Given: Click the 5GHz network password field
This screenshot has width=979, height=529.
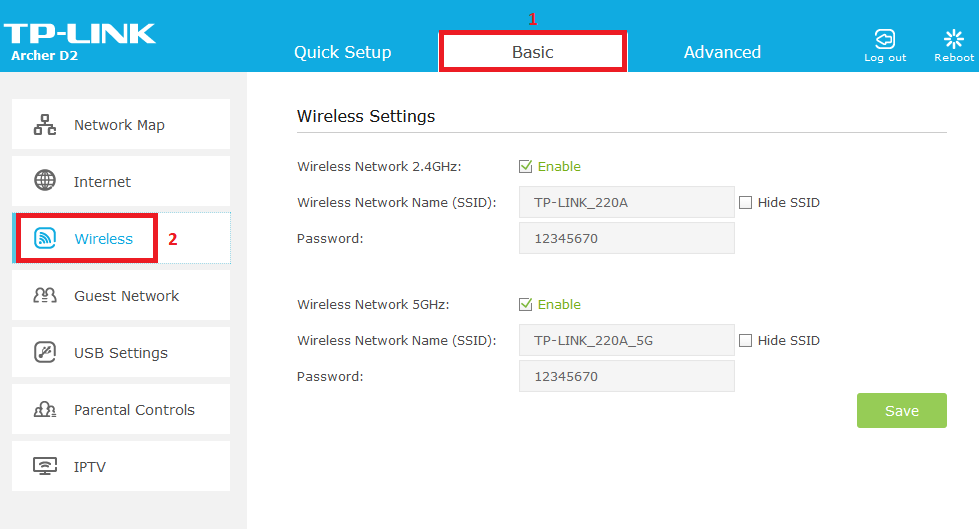Looking at the screenshot, I should [627, 376].
